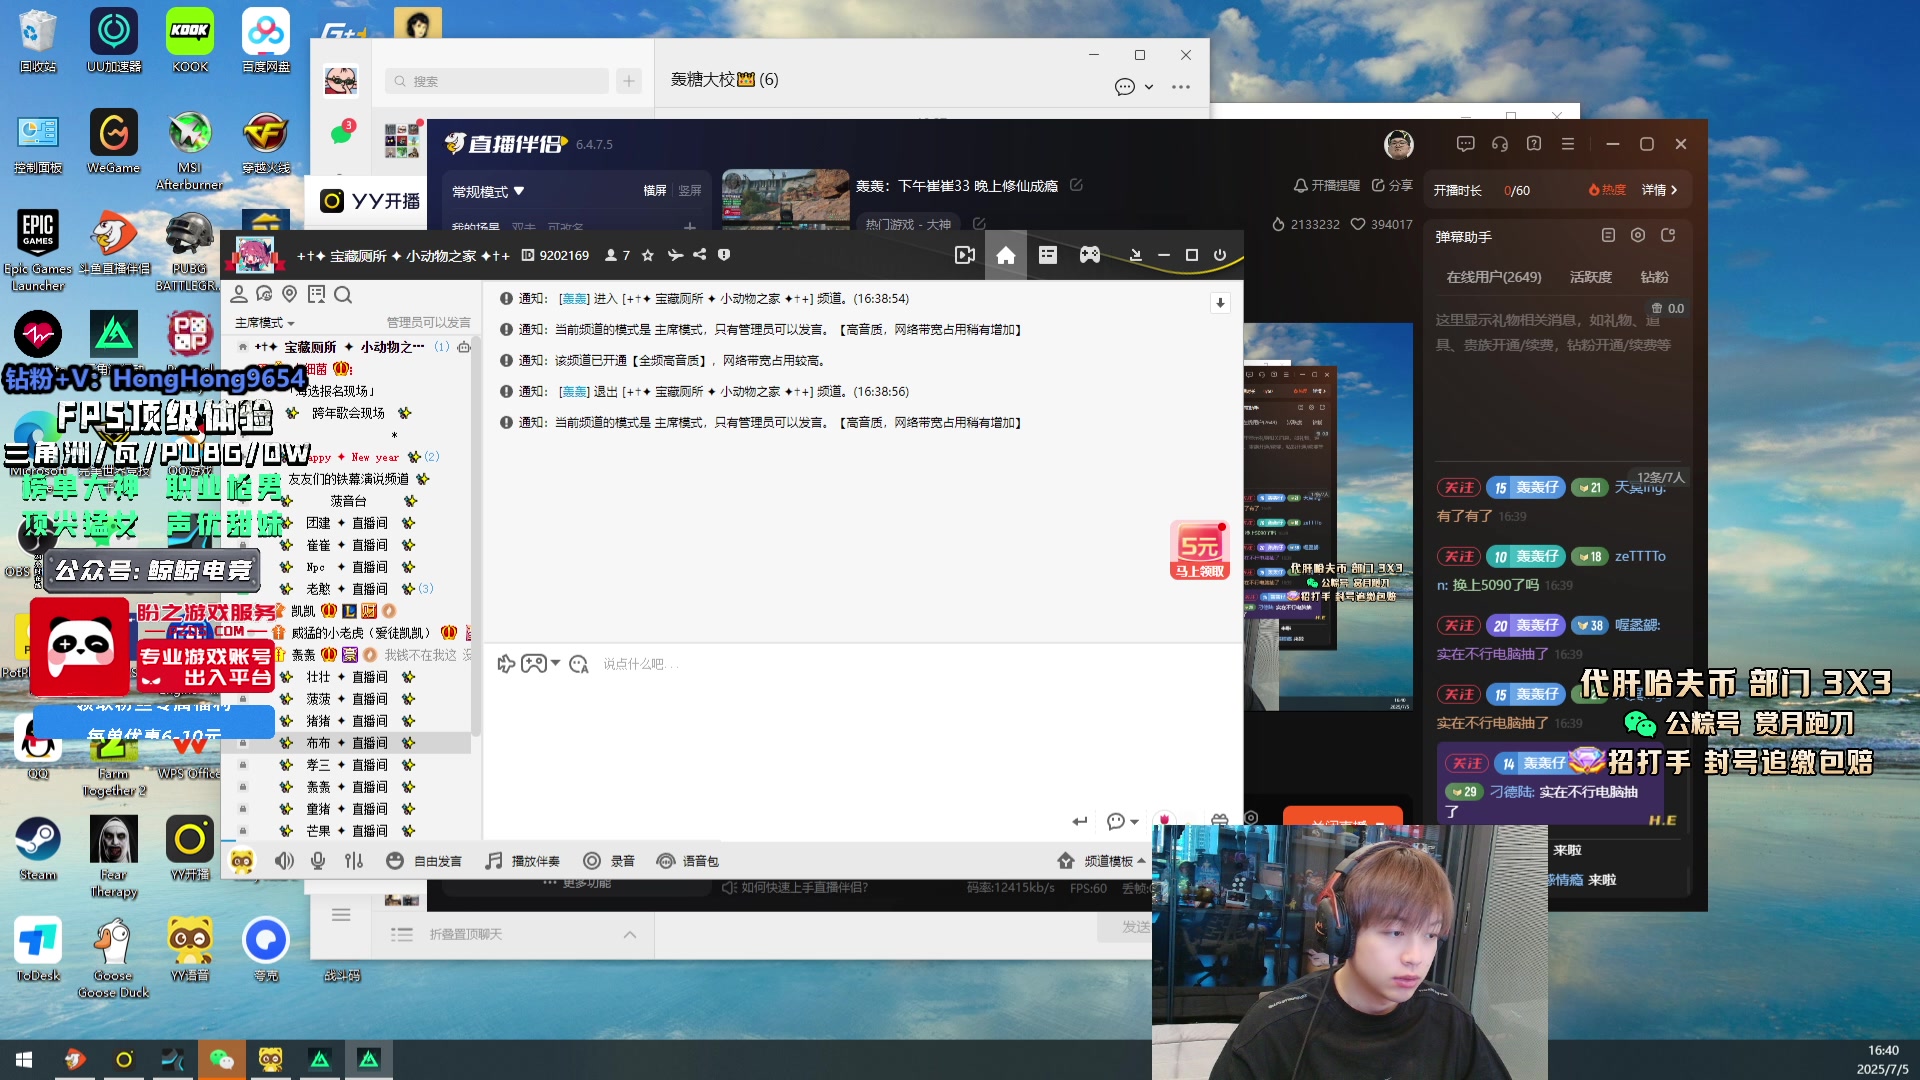Open 详情 details chevron for broadcast duration
This screenshot has width=1920, height=1080.
coord(1660,190)
